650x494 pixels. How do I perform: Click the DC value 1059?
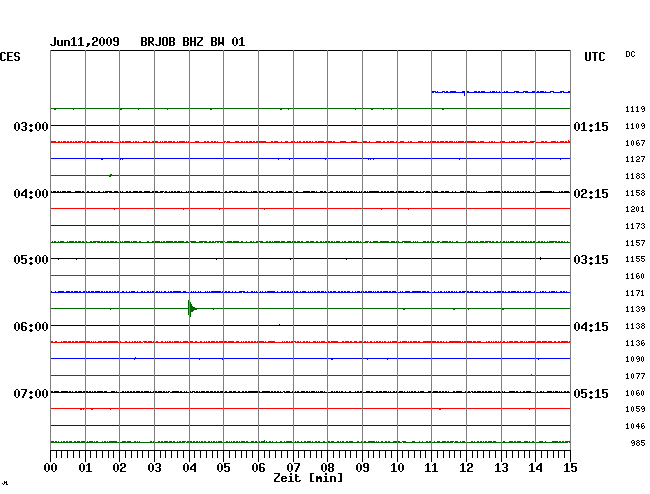pyautogui.click(x=635, y=409)
